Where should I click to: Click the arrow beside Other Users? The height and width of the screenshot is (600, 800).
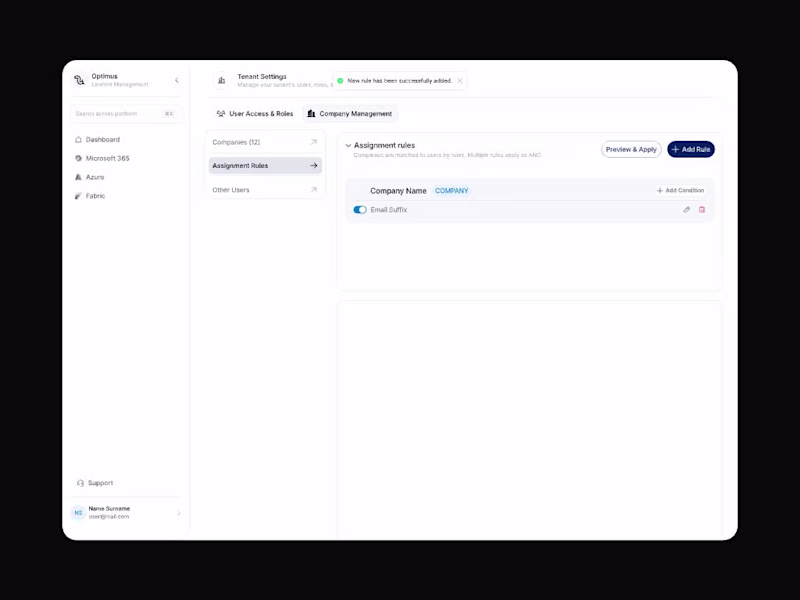point(314,190)
